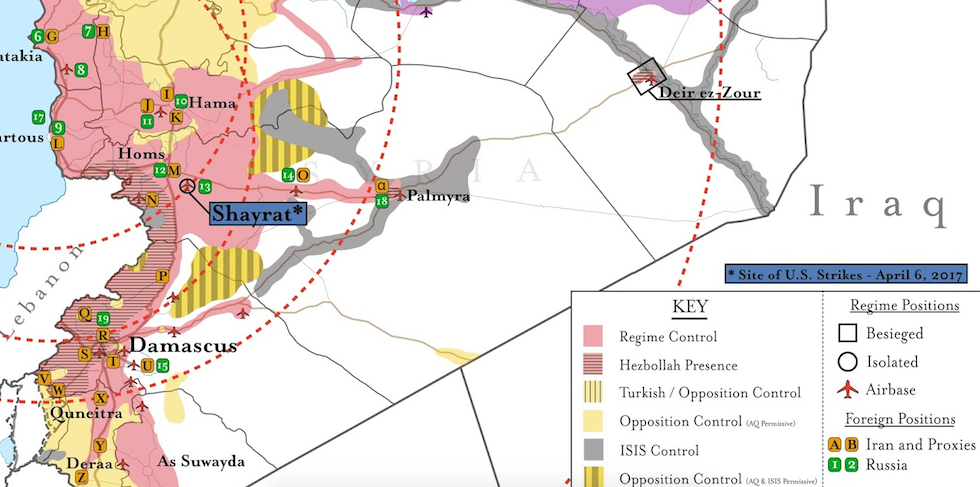
Task: Click the green Russia marker numbered 19
Action: click(102, 318)
